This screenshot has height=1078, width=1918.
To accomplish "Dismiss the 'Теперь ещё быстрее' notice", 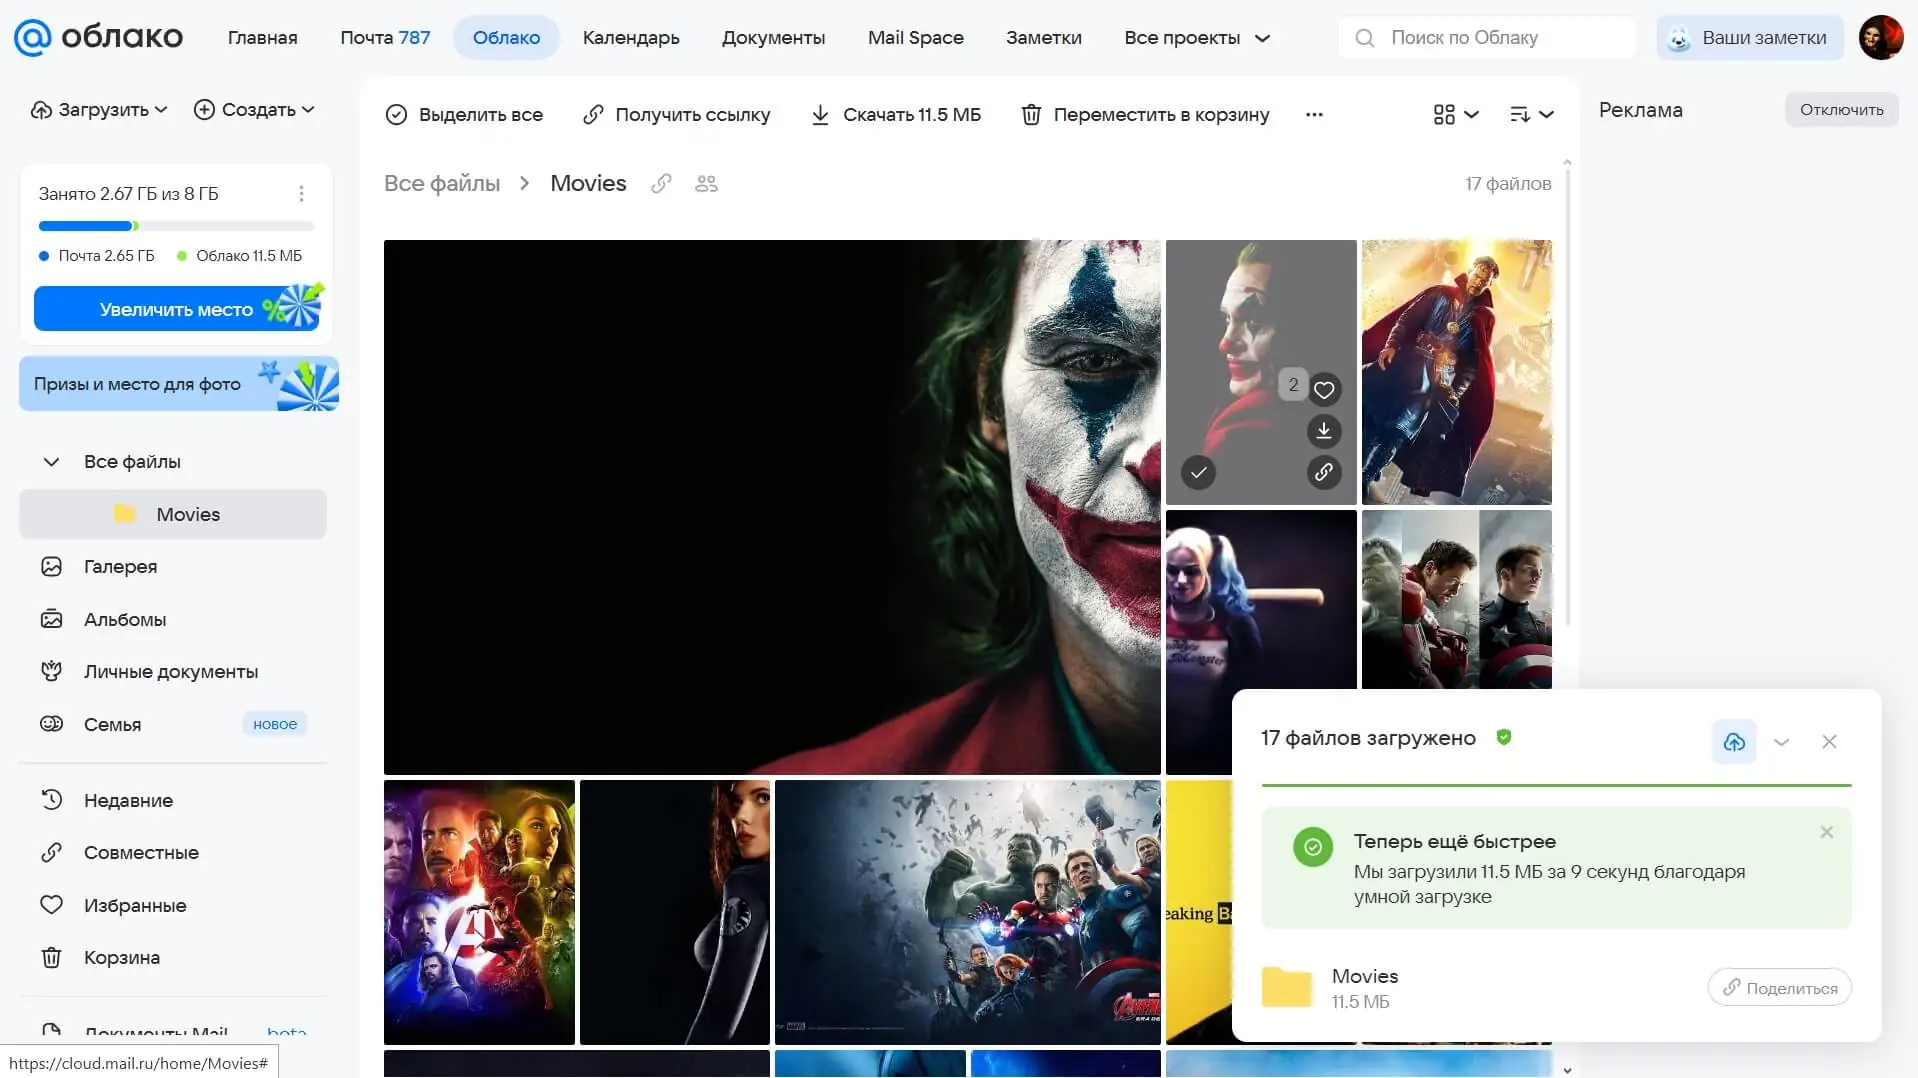I will (1827, 832).
